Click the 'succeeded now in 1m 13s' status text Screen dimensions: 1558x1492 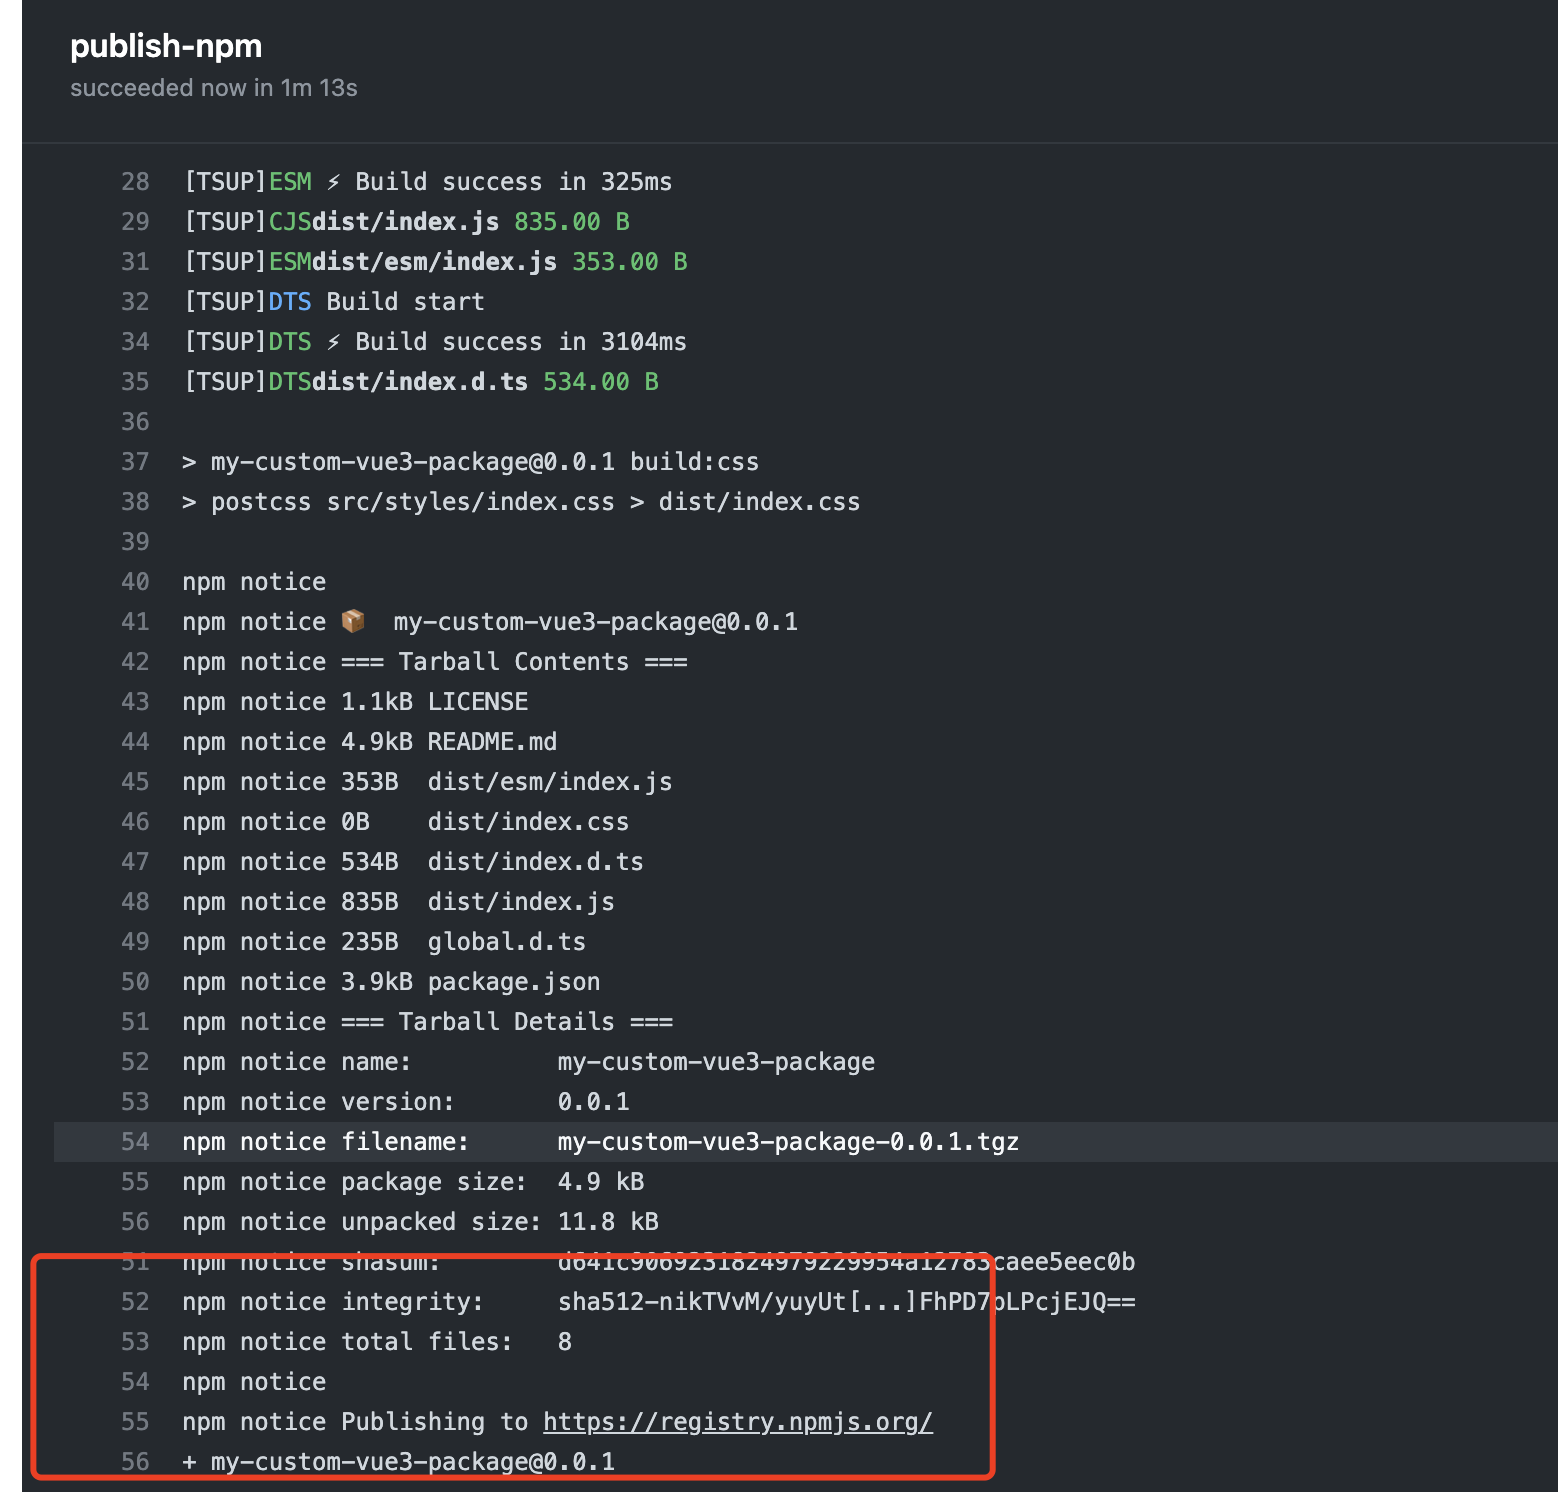pyautogui.click(x=214, y=88)
